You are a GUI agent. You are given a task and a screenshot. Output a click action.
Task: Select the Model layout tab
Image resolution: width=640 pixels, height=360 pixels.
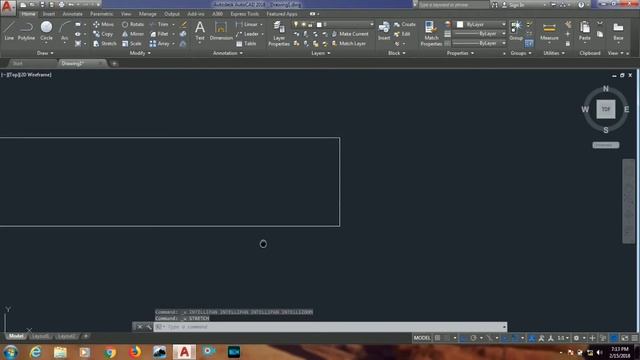tap(16, 336)
